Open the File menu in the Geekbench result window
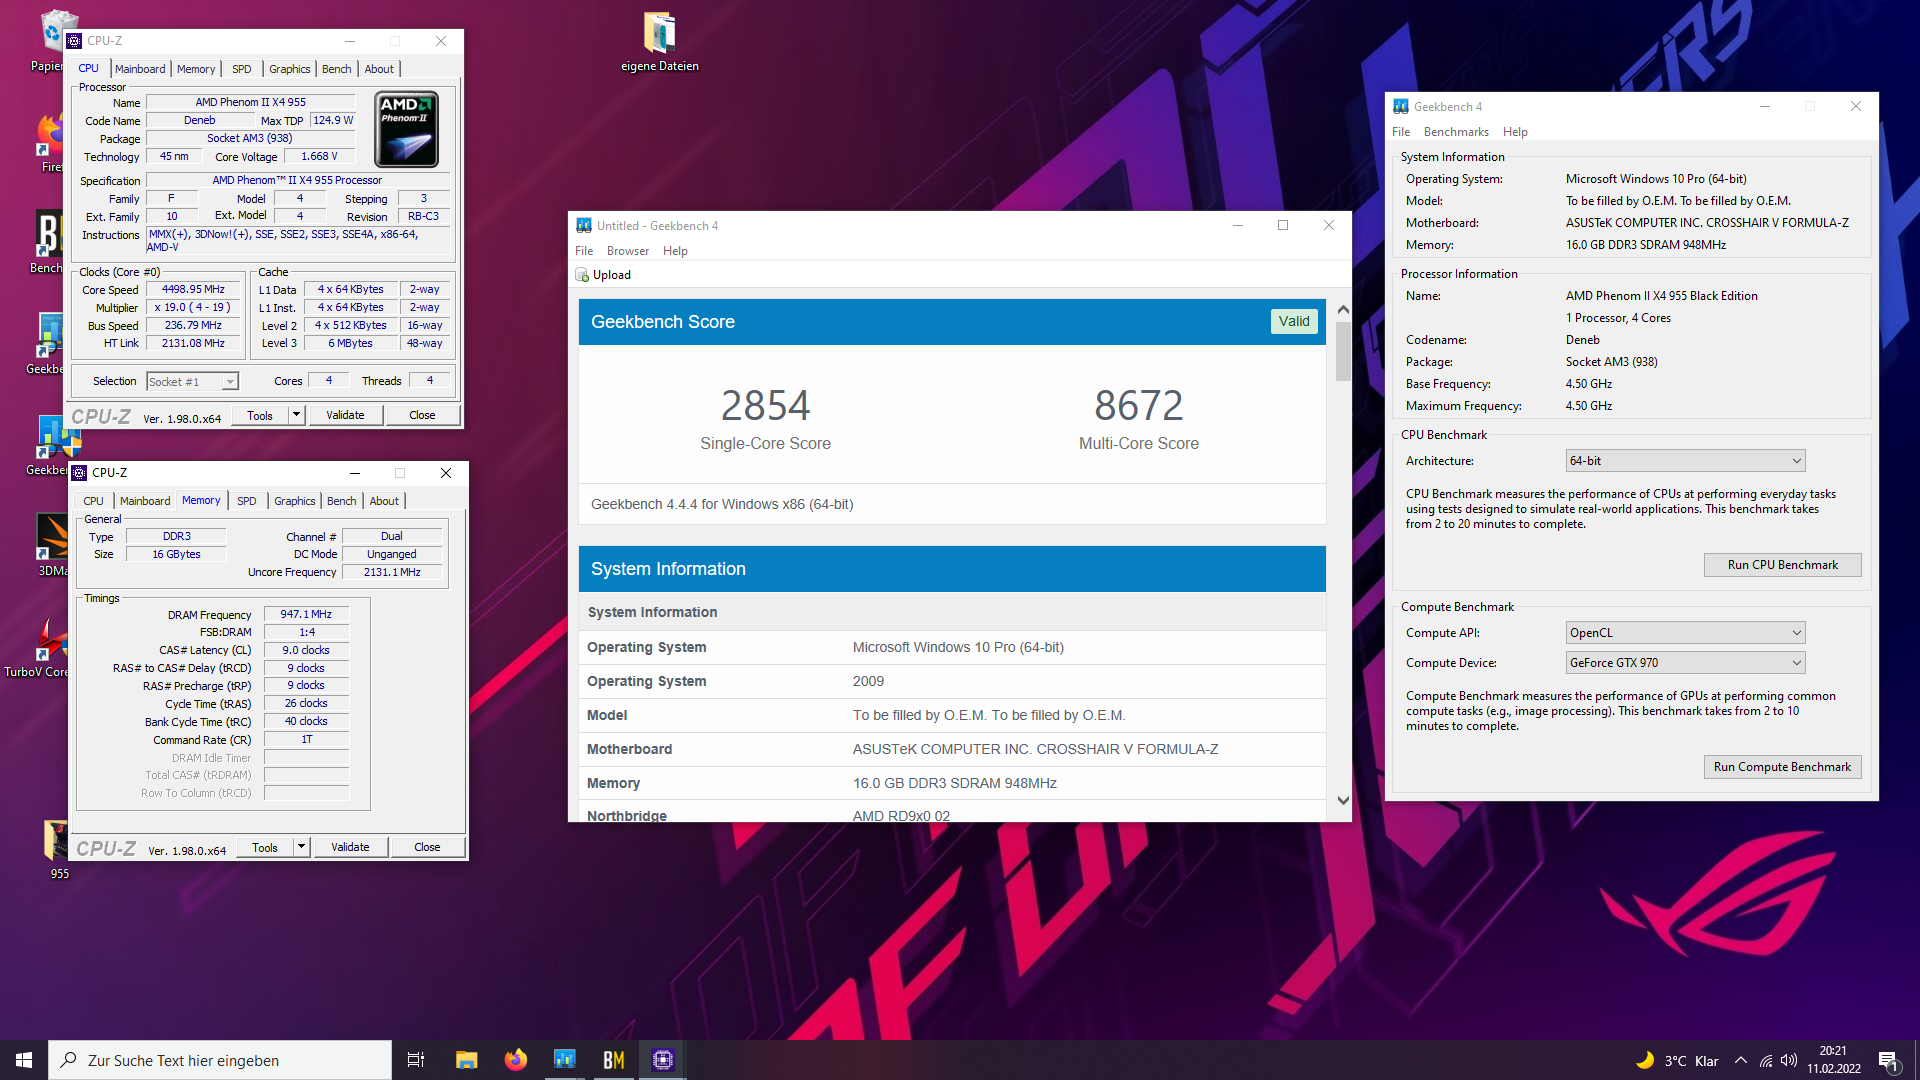The width and height of the screenshot is (1920, 1080). (584, 251)
